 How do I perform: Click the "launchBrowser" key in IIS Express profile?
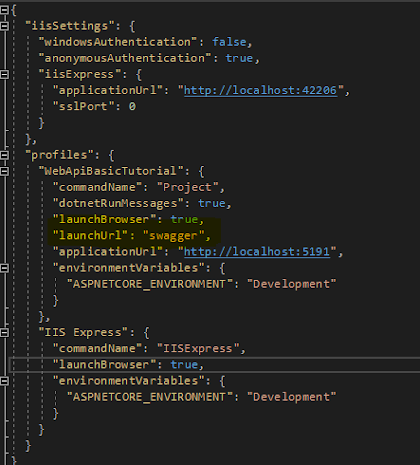click(104, 365)
